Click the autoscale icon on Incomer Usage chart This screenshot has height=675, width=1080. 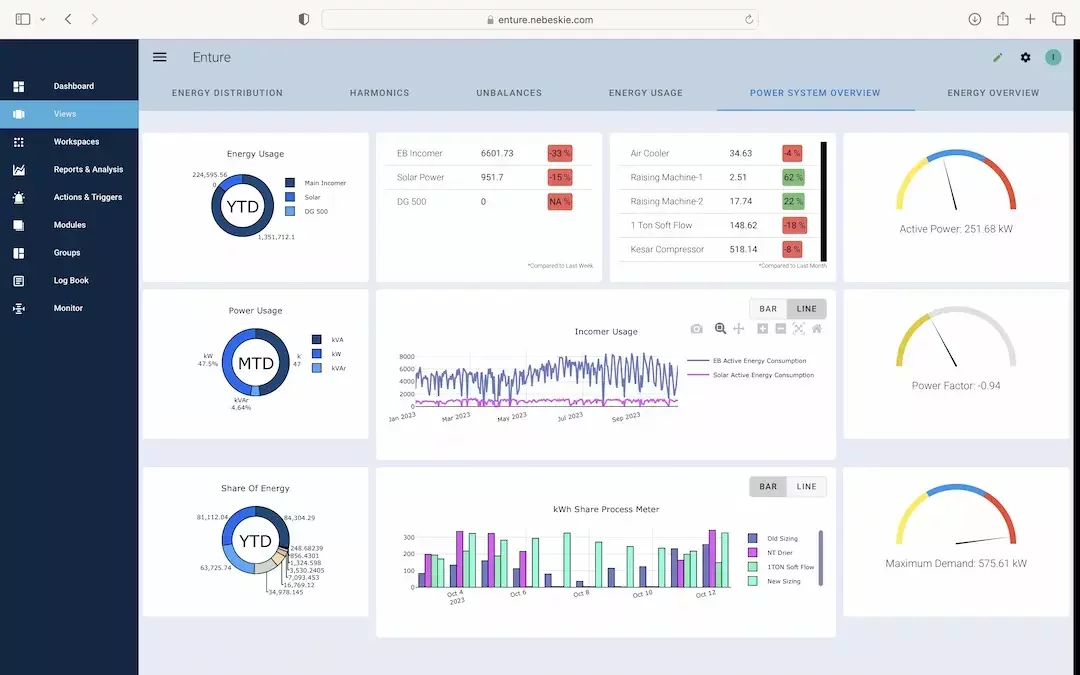pos(799,329)
